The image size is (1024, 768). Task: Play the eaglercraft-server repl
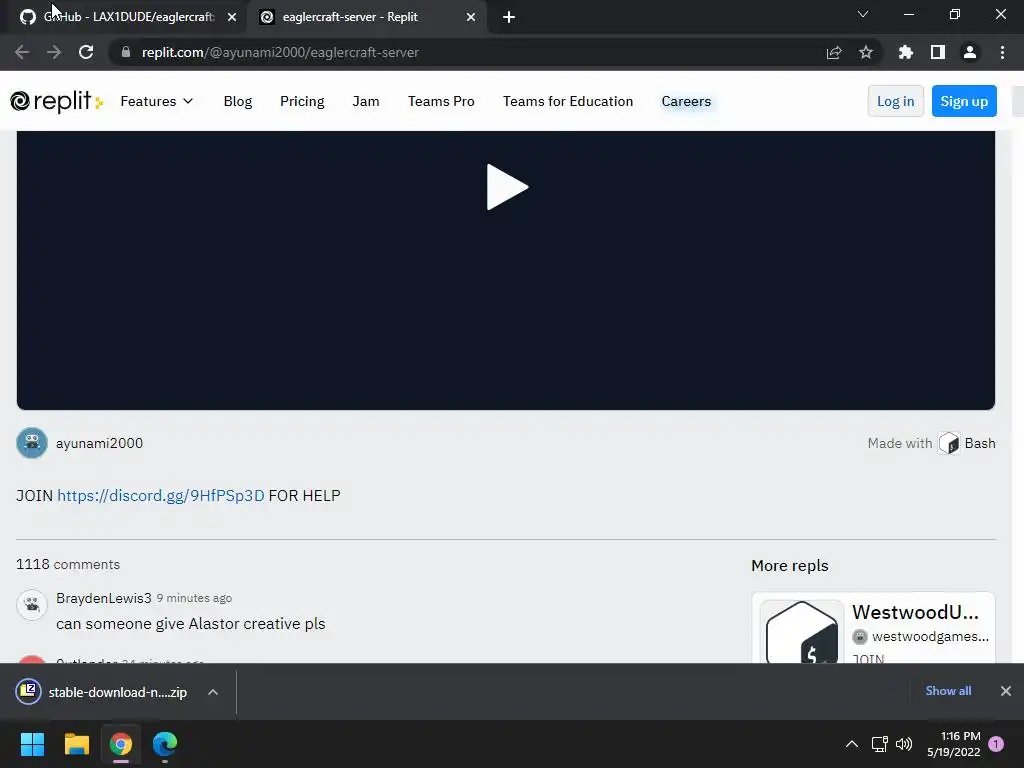pyautogui.click(x=507, y=187)
